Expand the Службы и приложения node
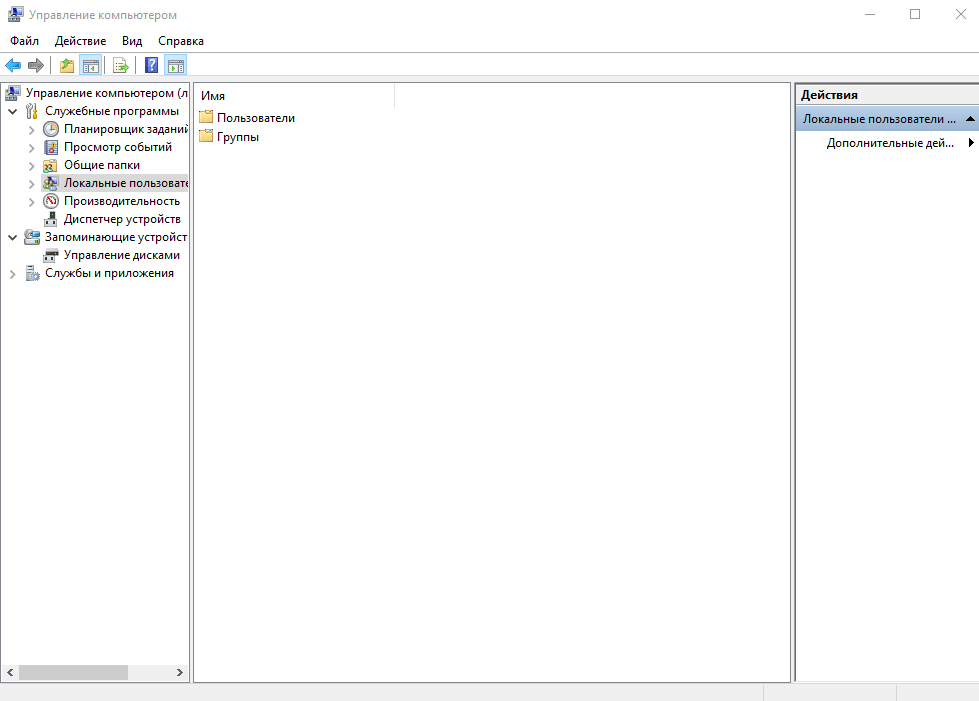Screen dimensions: 979x701 tap(12, 274)
